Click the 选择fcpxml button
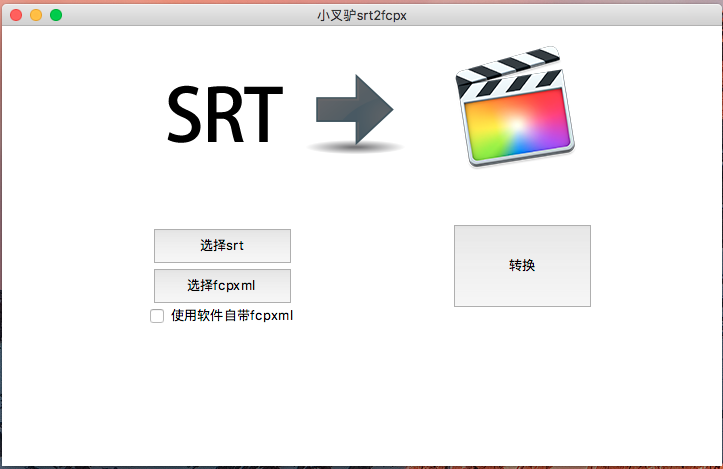The height and width of the screenshot is (469, 723). (x=222, y=286)
